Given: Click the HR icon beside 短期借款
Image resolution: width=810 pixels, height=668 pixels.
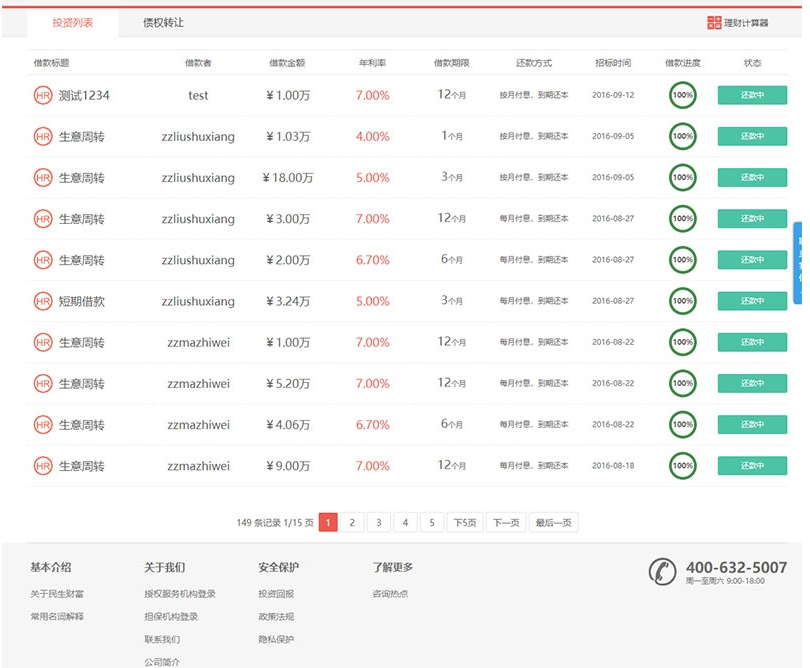Looking at the screenshot, I should coord(43,301).
